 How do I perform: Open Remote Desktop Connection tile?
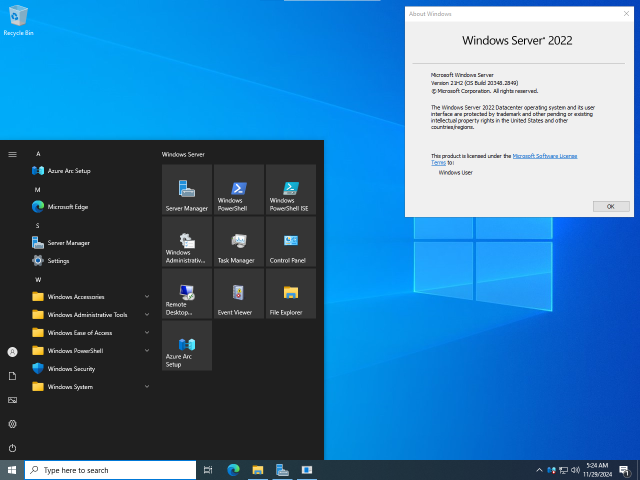point(187,293)
